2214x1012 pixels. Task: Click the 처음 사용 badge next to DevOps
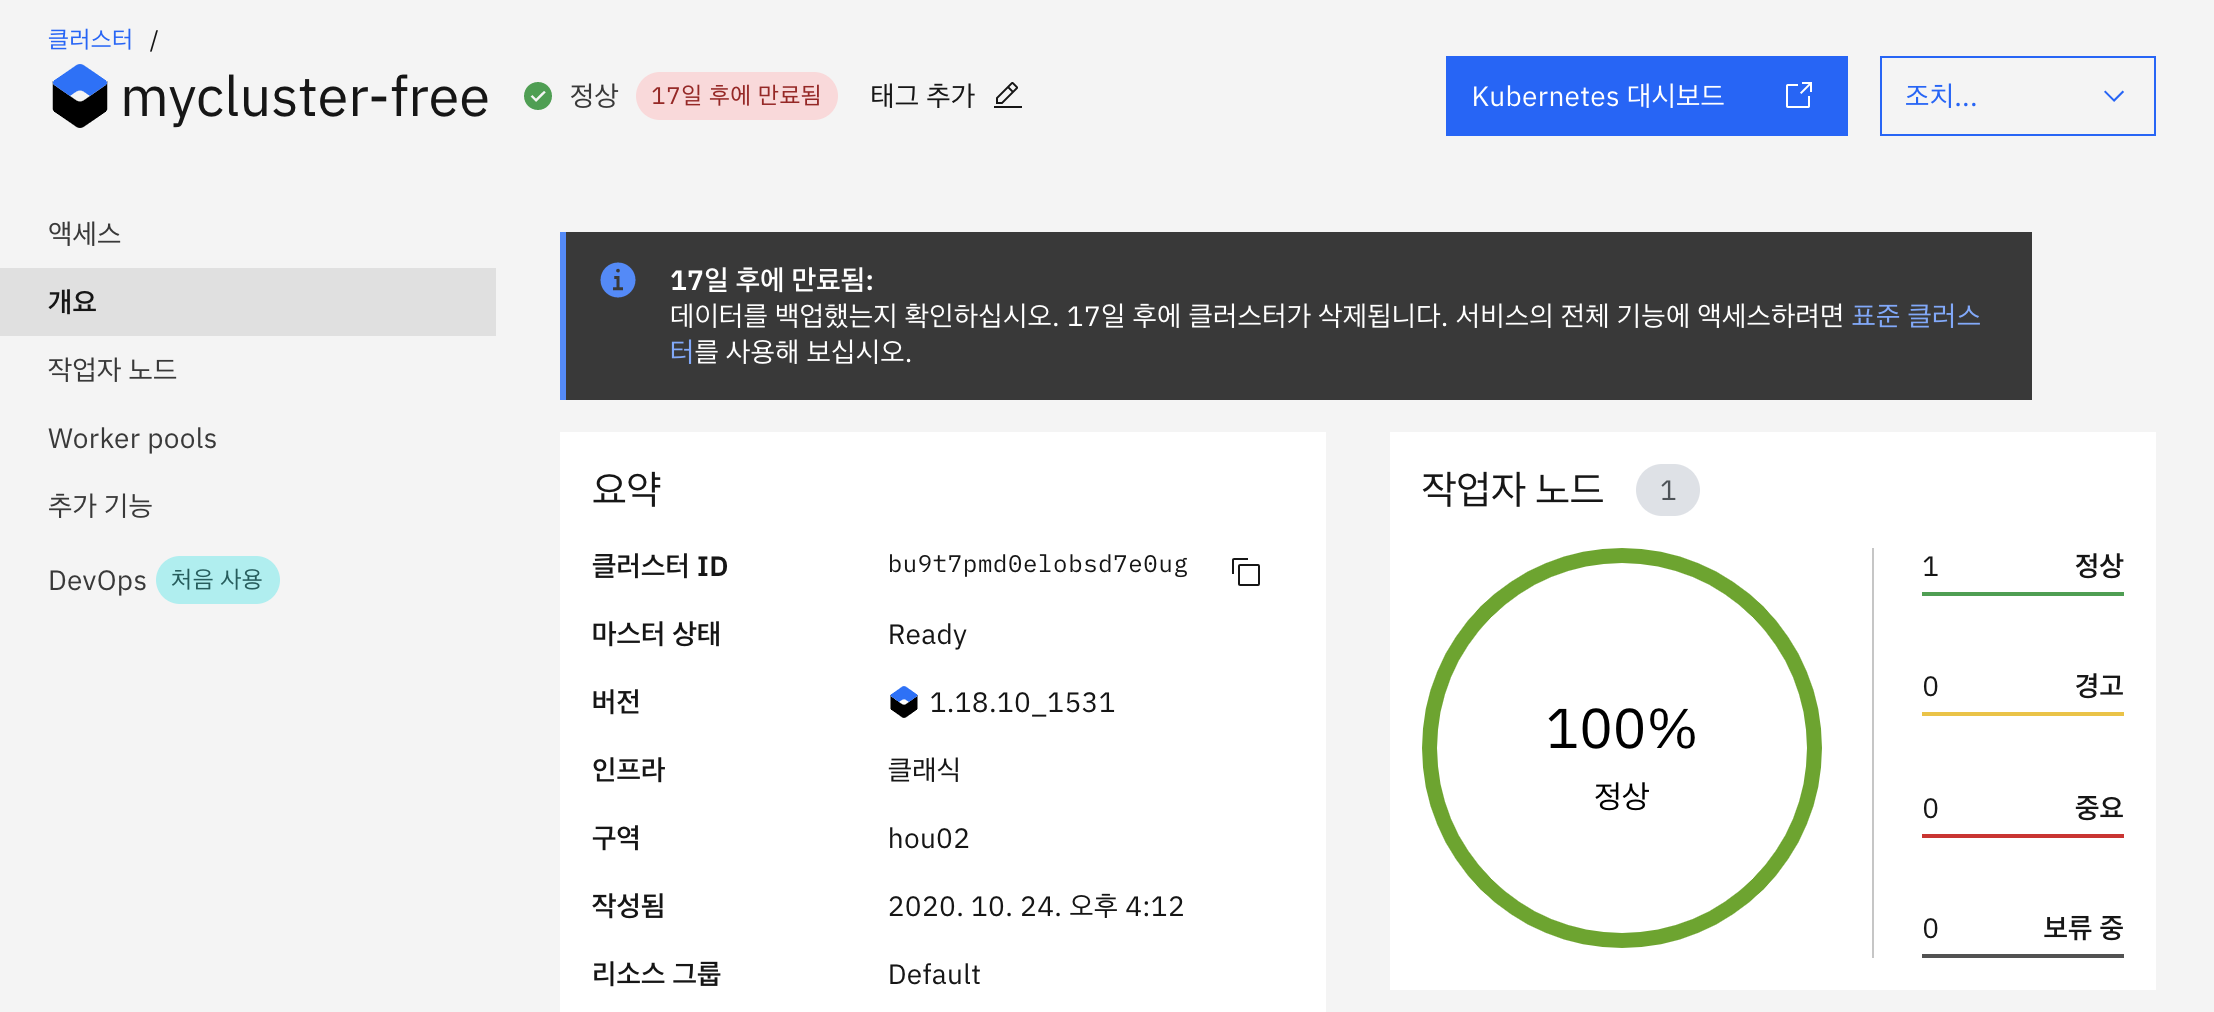[217, 579]
